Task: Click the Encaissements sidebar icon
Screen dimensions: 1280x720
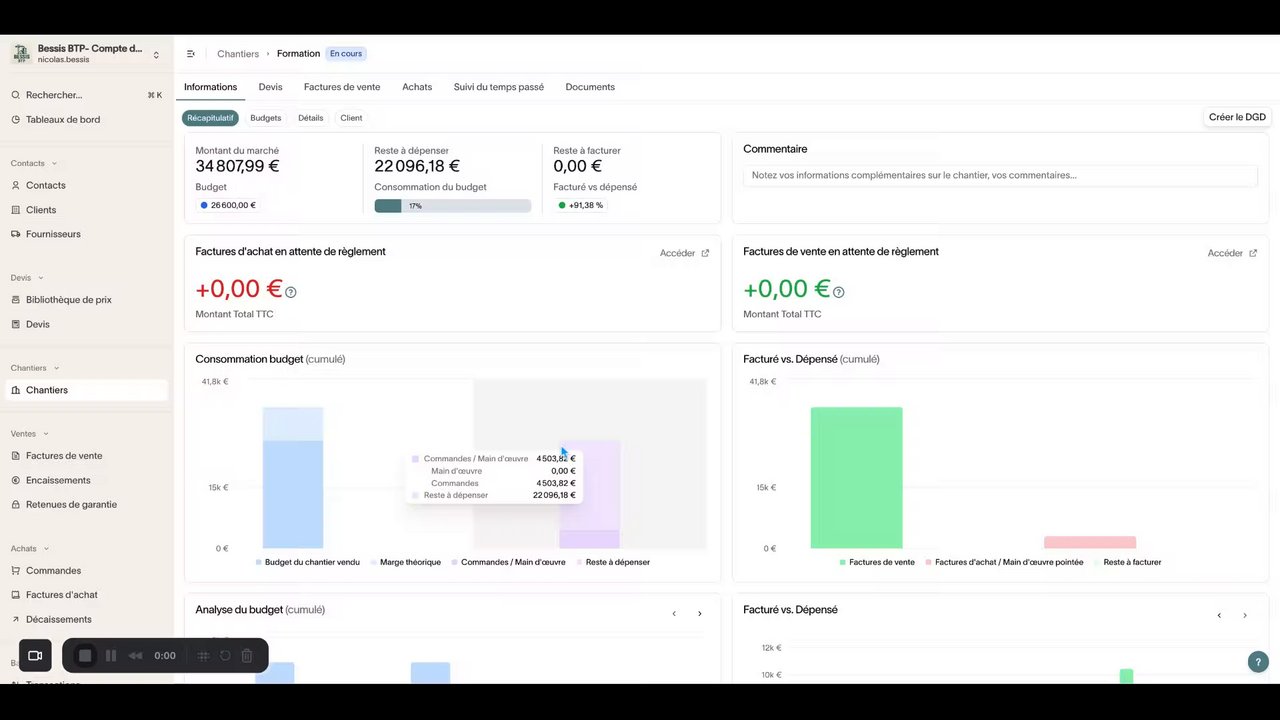Action: [16, 480]
